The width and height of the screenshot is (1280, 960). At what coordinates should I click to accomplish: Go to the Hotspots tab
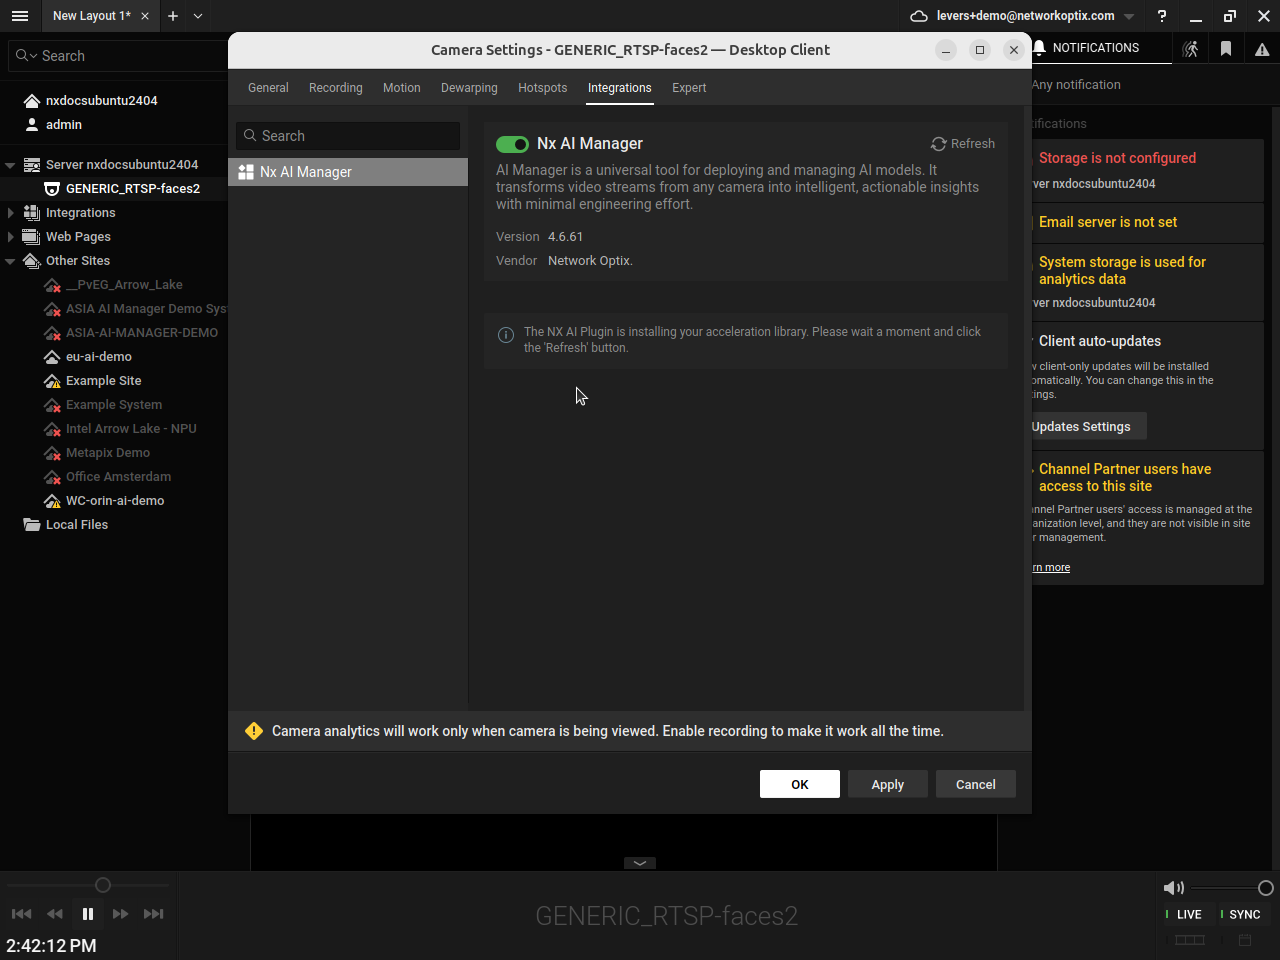click(x=543, y=88)
